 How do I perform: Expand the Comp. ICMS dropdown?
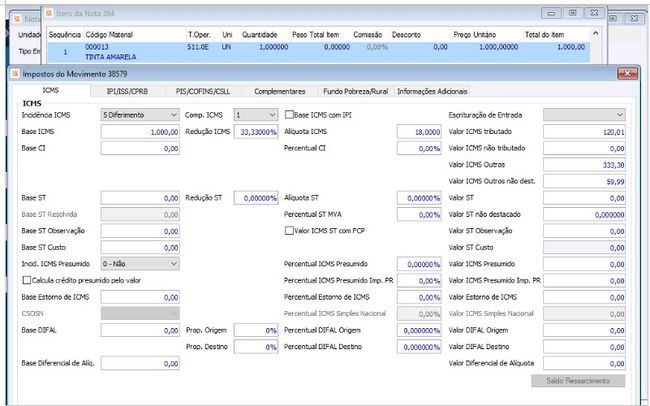click(256, 115)
